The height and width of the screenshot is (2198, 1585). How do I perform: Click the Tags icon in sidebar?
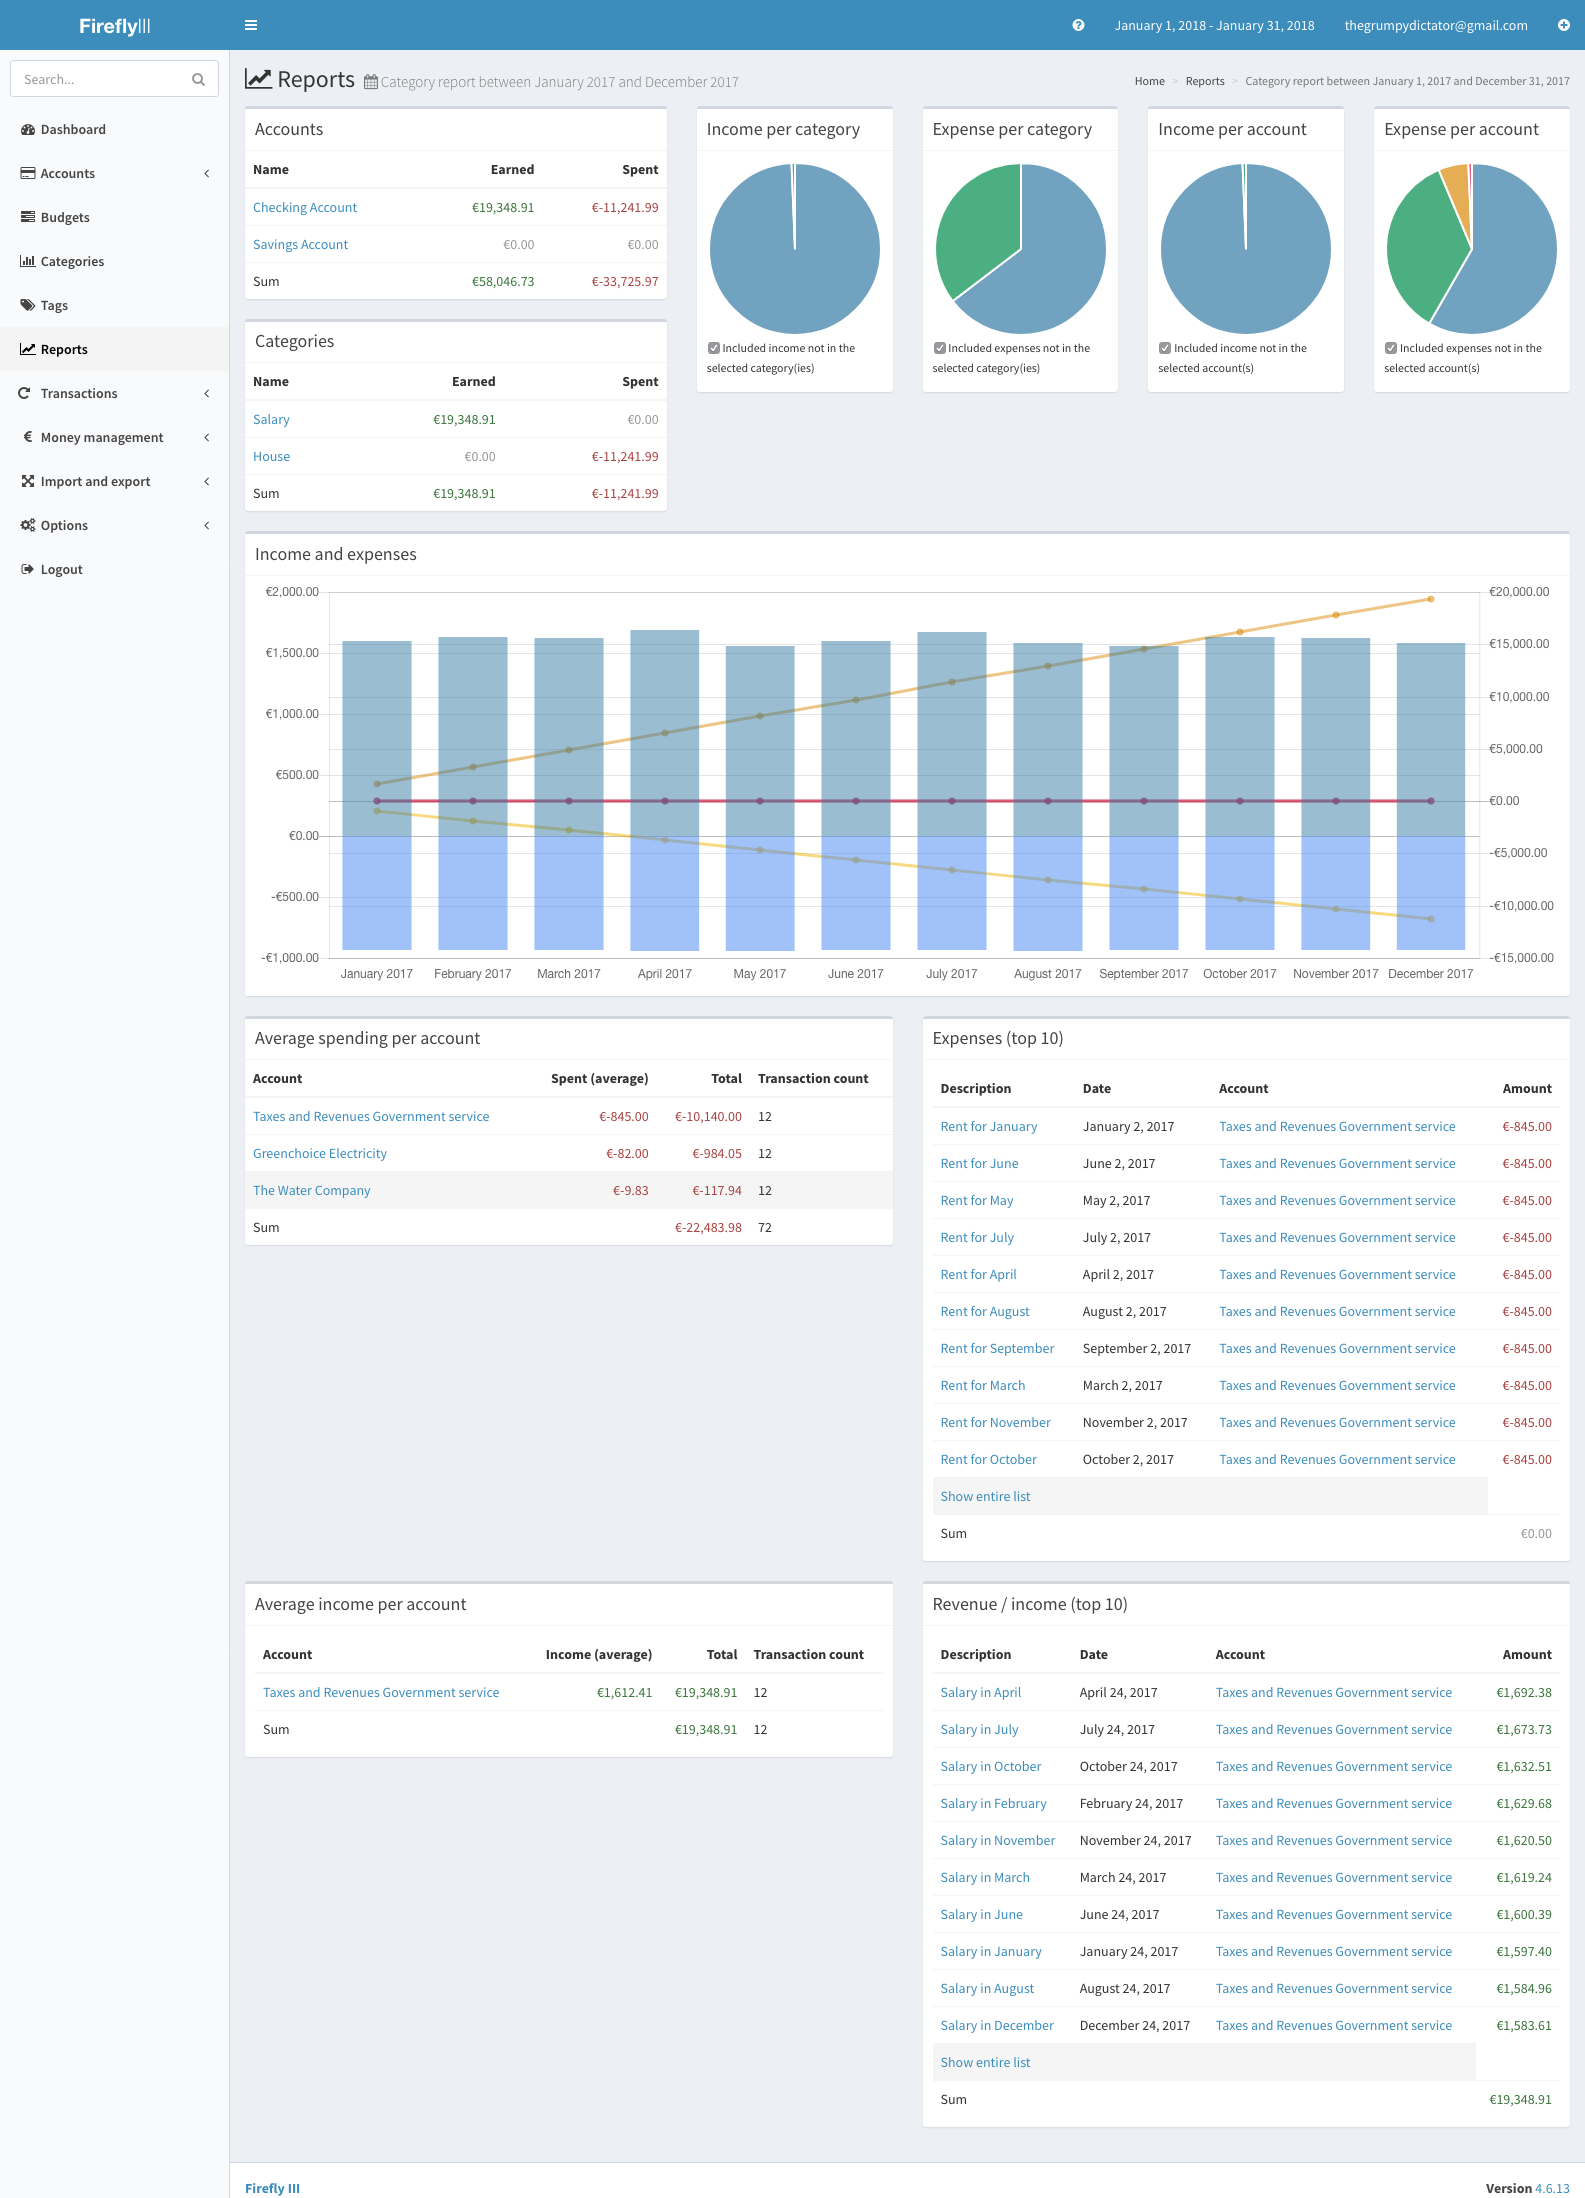pos(28,305)
